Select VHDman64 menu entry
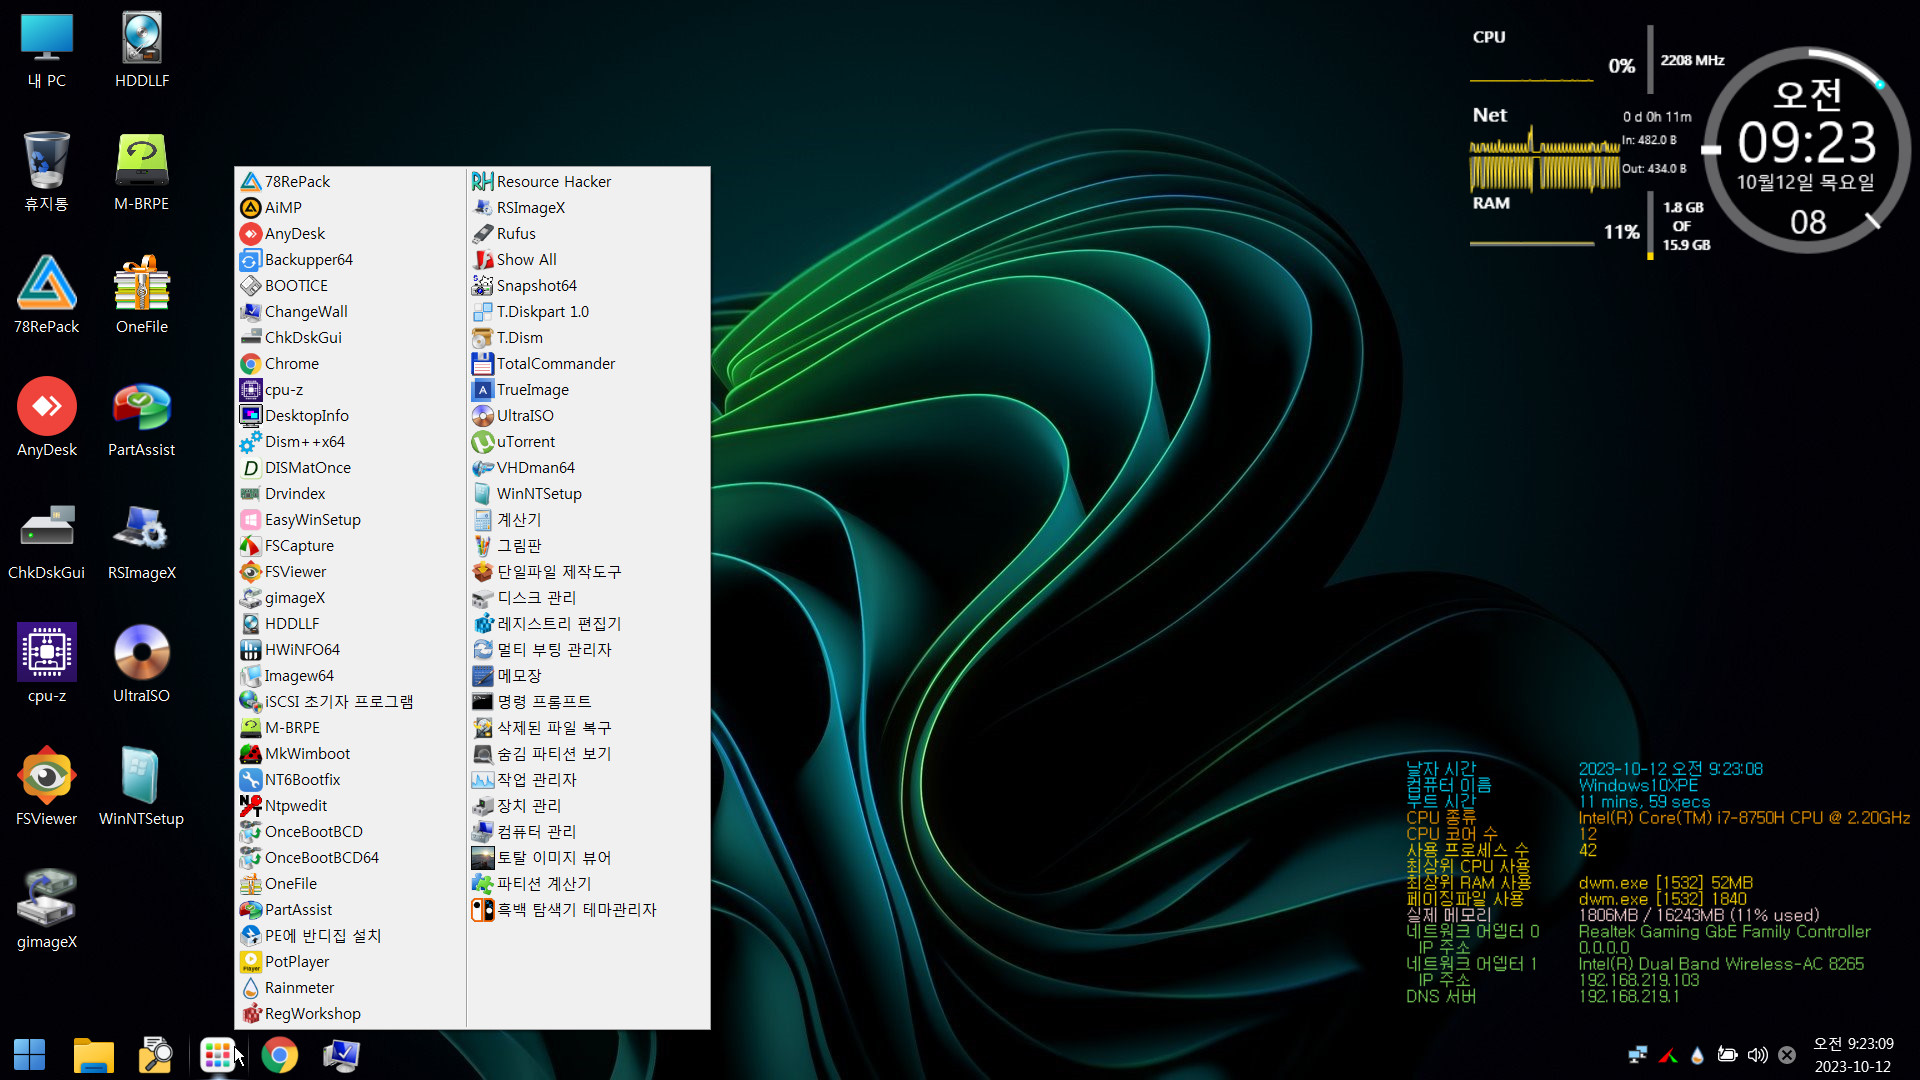Viewport: 1920px width, 1080px height. pyautogui.click(x=588, y=467)
